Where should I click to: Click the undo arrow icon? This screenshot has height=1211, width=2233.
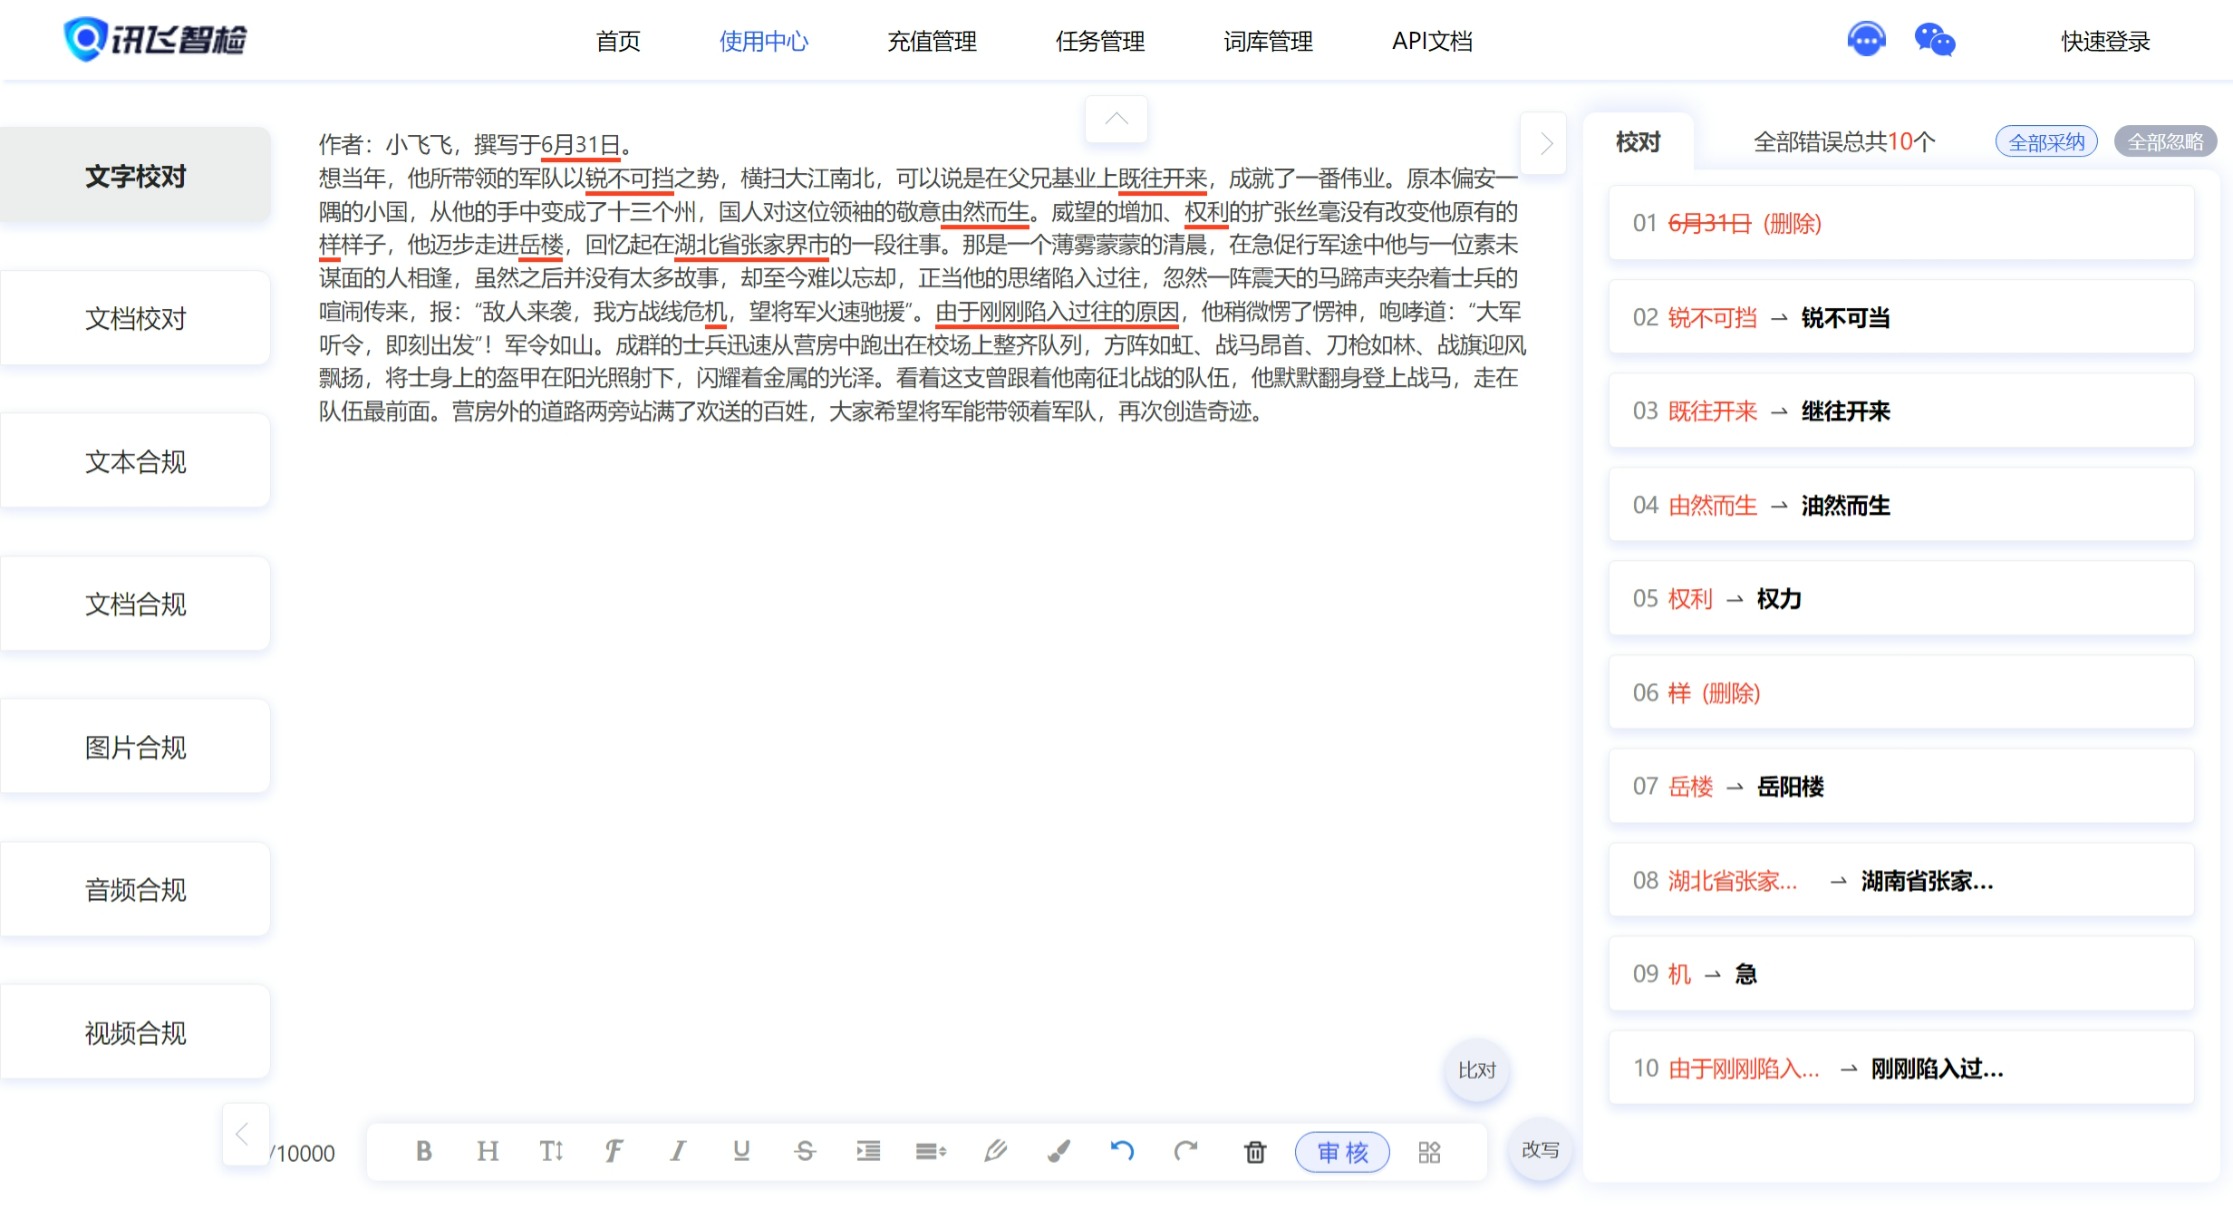pos(1122,1151)
